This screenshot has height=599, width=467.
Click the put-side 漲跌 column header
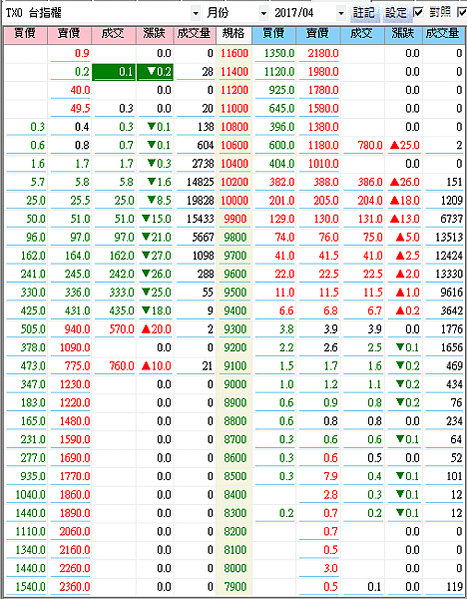click(403, 34)
